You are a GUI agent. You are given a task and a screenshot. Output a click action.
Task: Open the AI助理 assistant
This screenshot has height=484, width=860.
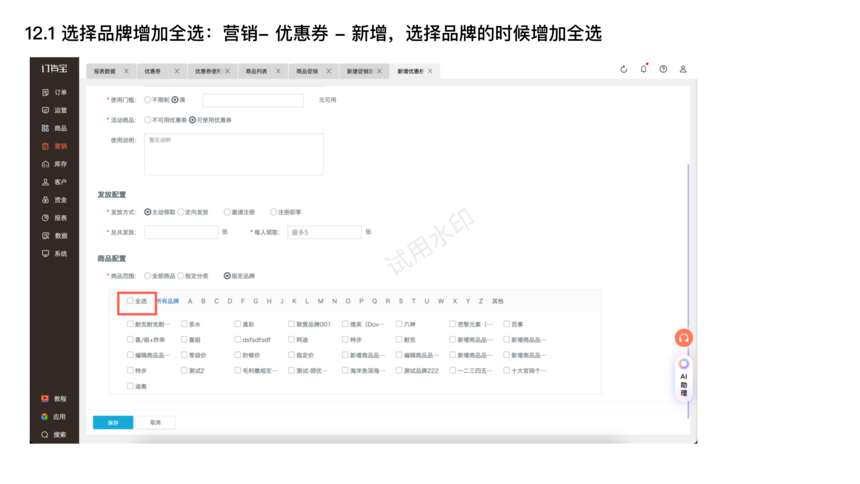click(683, 378)
